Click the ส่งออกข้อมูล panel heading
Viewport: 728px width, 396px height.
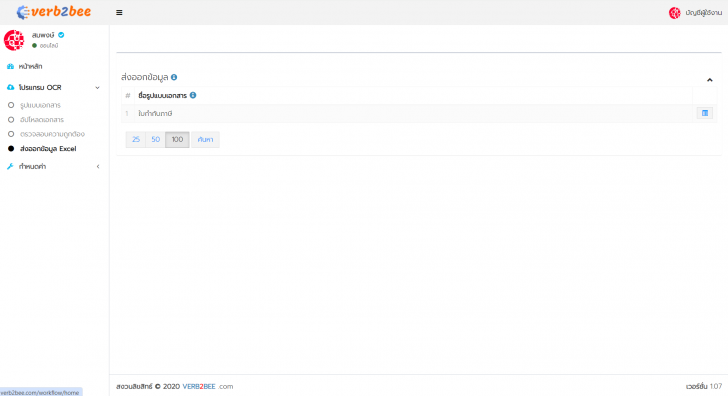pyautogui.click(x=144, y=77)
